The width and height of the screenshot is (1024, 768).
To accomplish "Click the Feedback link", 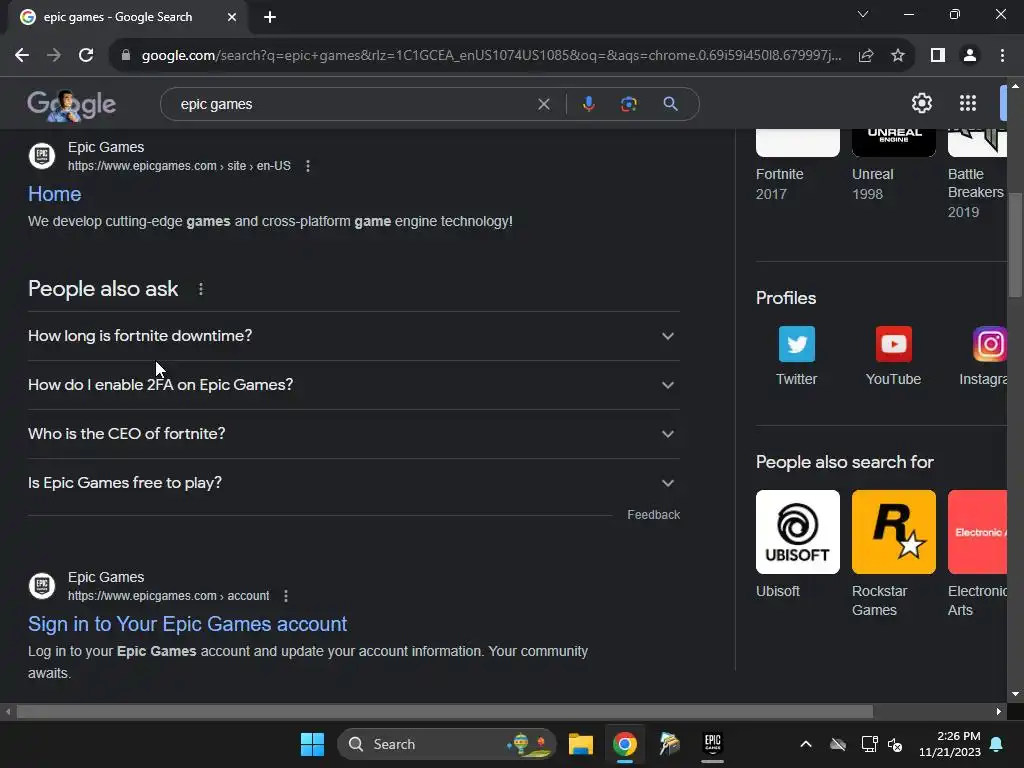I will 653,515.
